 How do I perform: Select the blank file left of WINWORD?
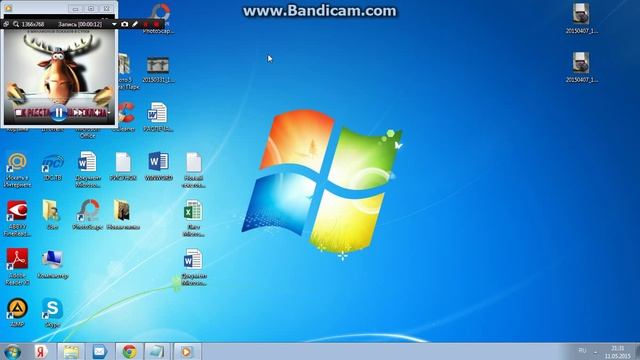(x=123, y=166)
